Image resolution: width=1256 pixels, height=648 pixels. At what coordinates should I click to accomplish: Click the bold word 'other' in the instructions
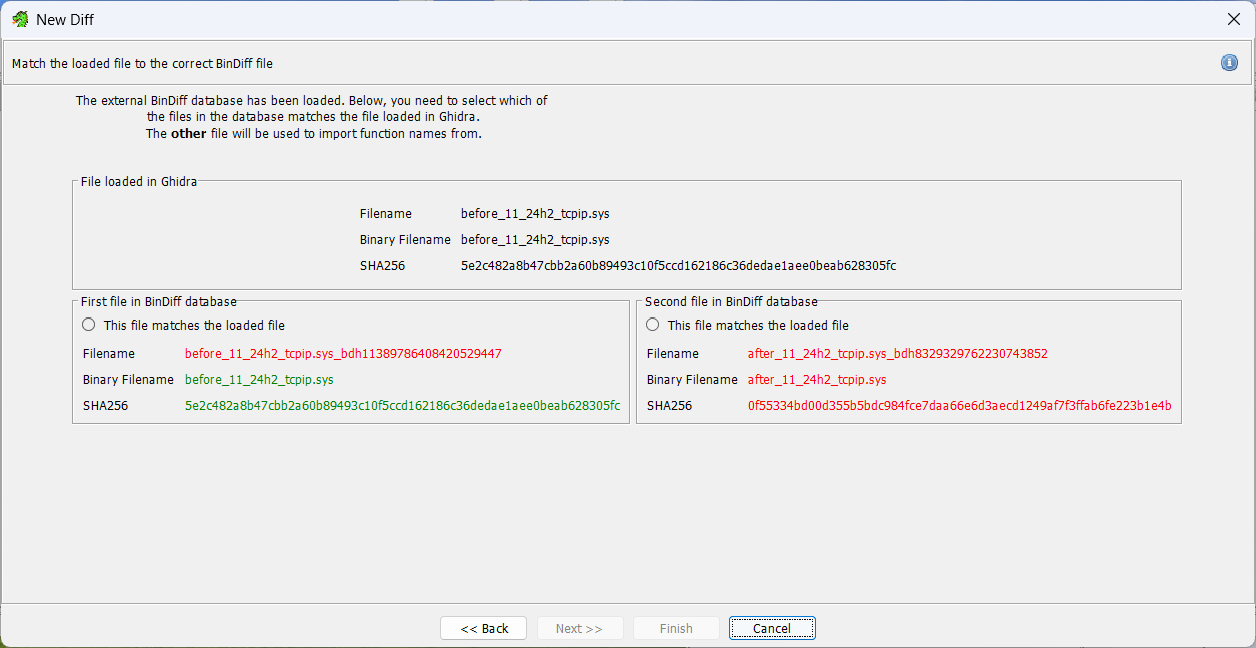(189, 133)
